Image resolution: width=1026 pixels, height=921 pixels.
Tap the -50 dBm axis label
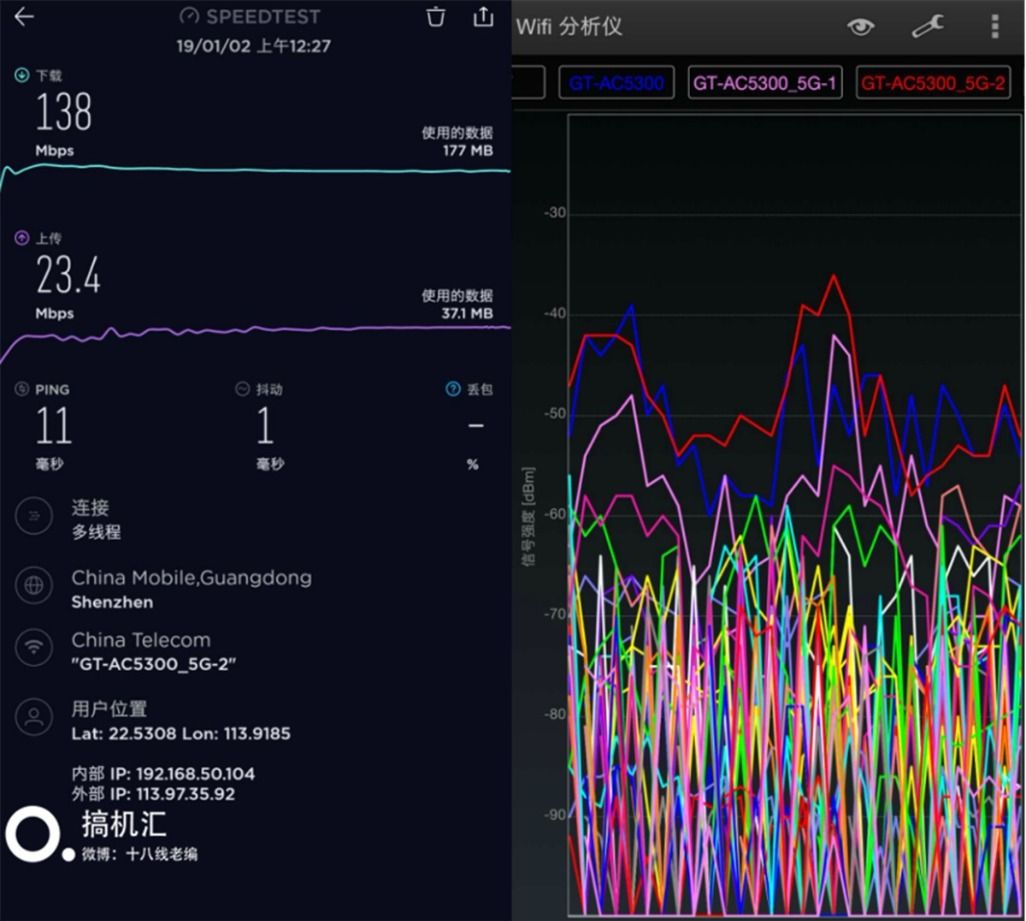click(x=555, y=413)
